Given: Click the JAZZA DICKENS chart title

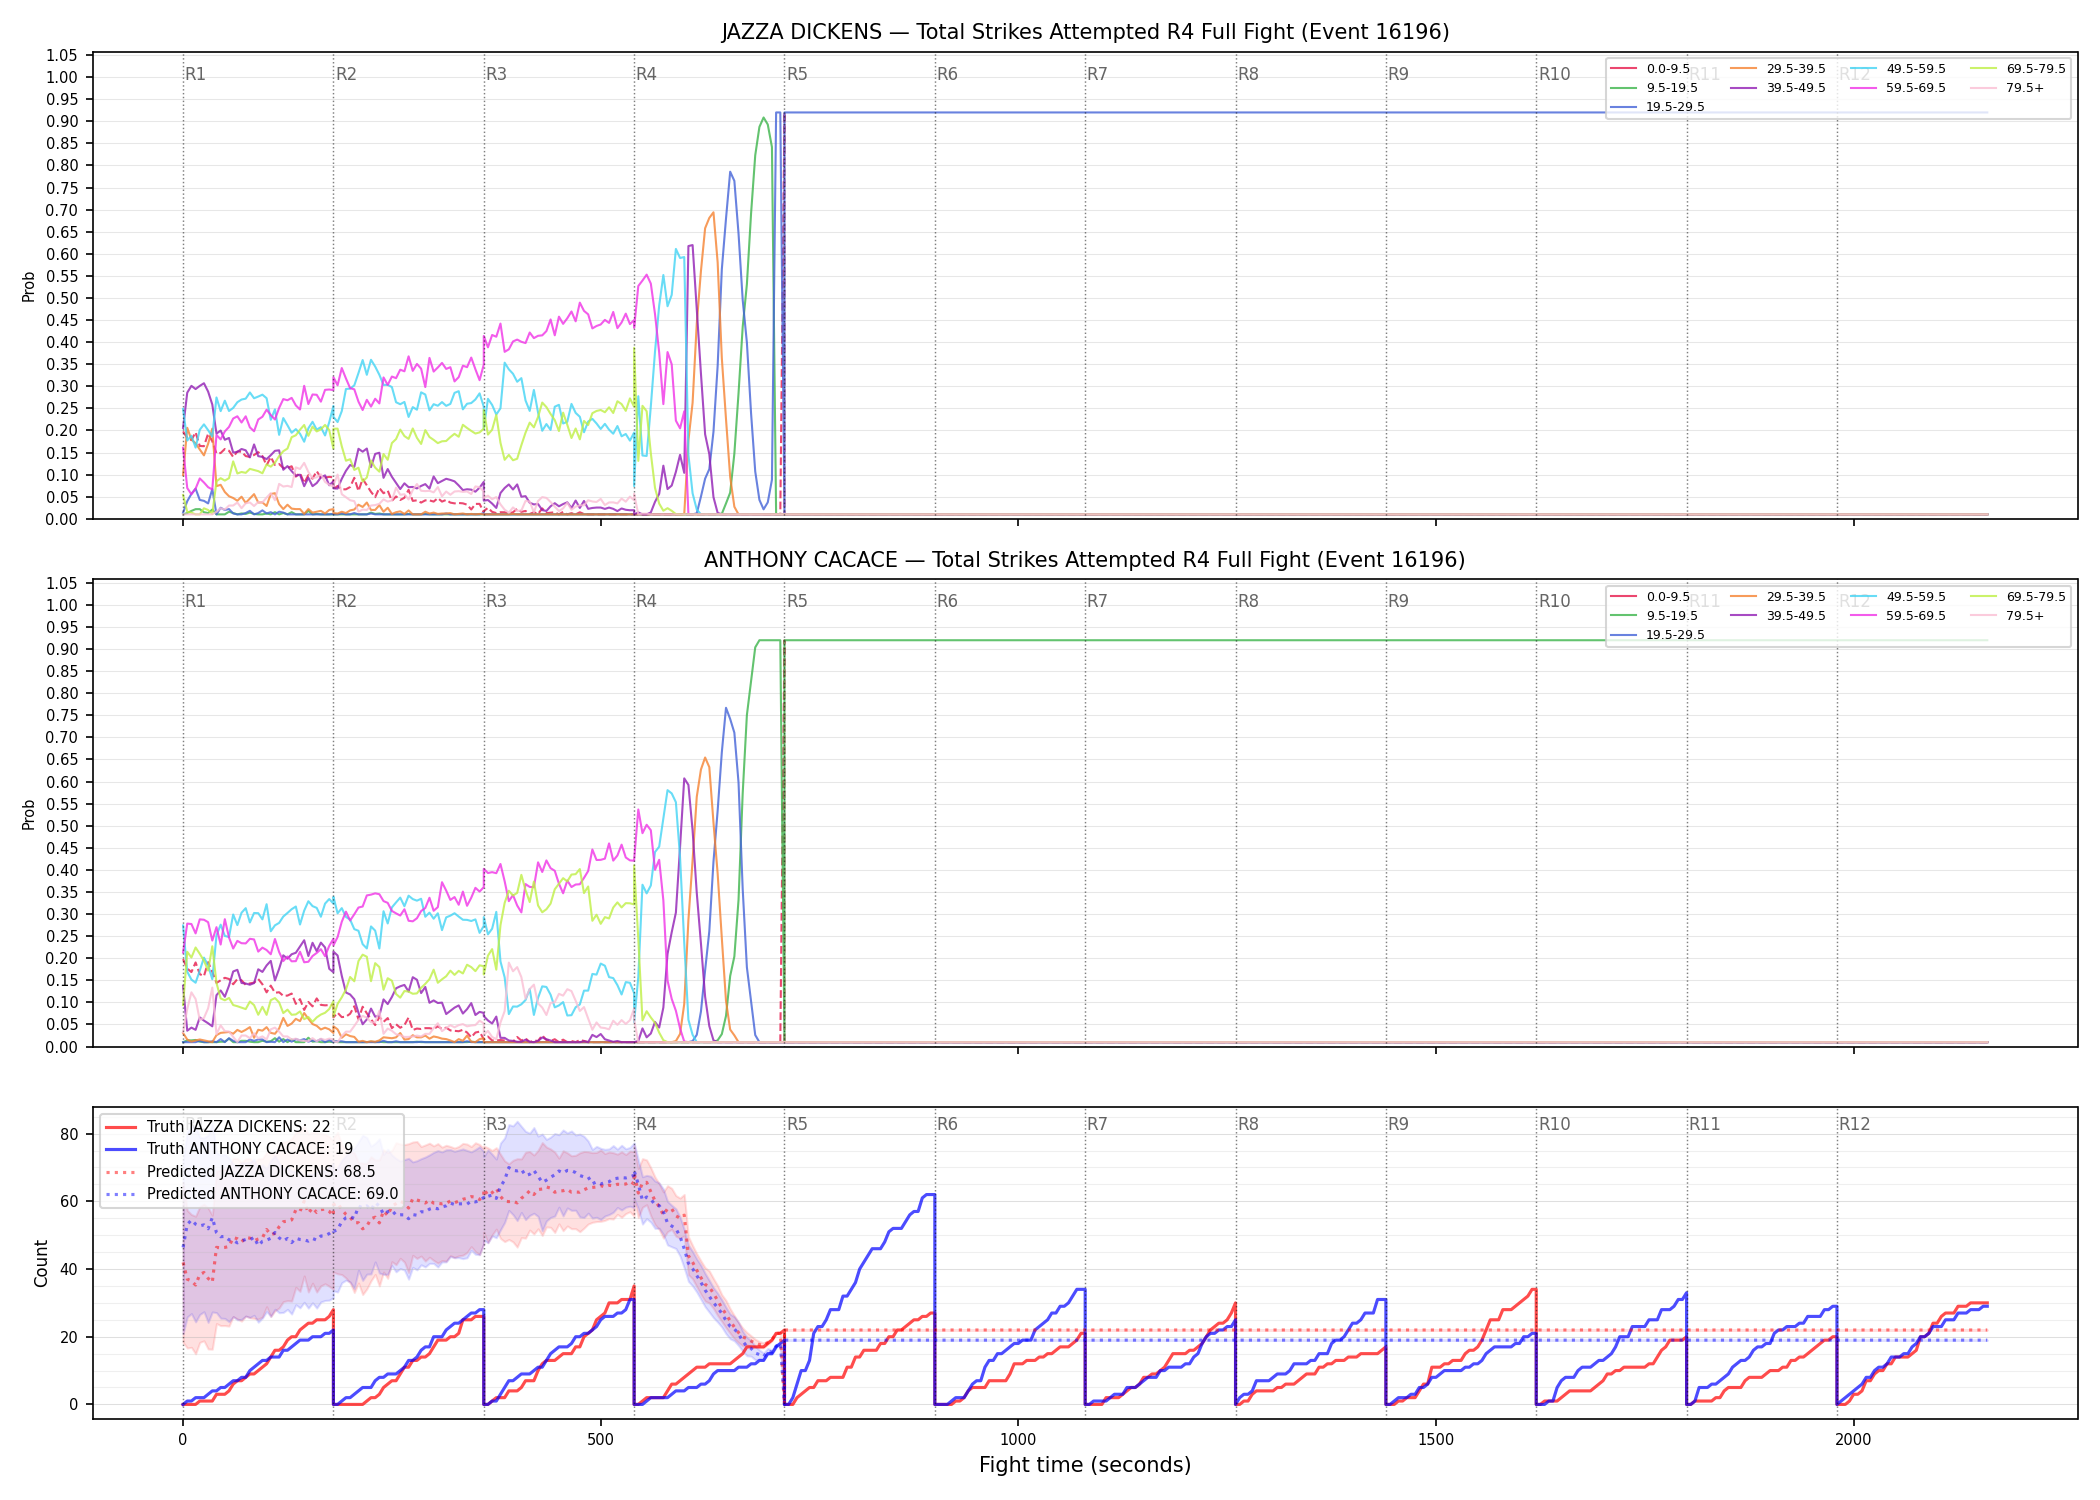Looking at the screenshot, I should click(1085, 32).
